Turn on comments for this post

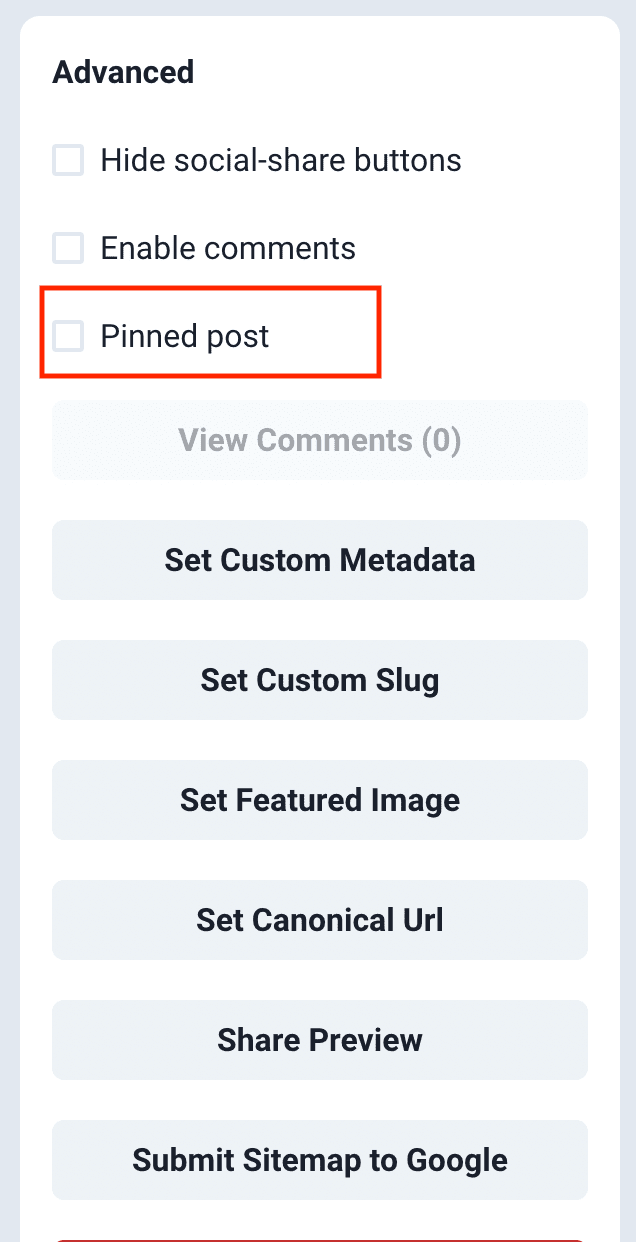tap(68, 248)
